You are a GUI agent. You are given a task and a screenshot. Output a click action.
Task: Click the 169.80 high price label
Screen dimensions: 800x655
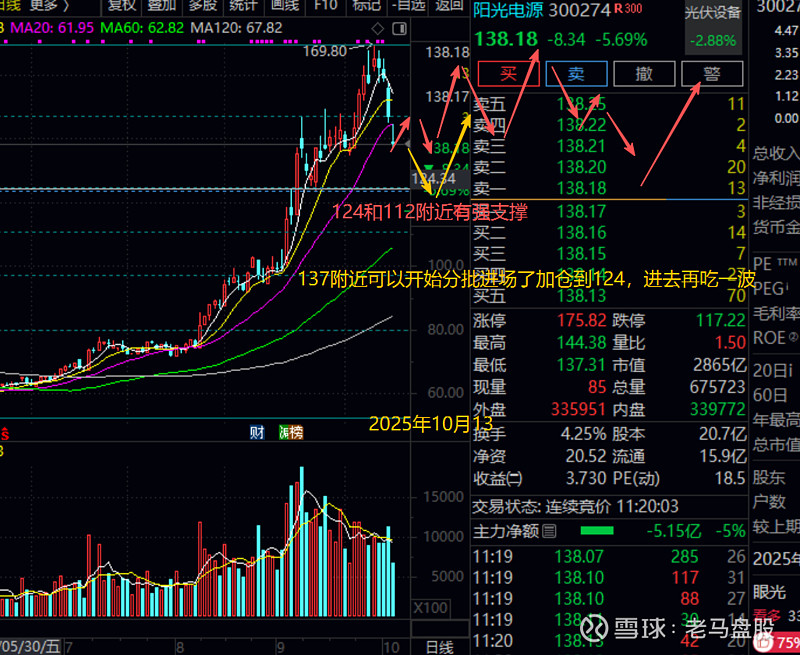tap(325, 51)
